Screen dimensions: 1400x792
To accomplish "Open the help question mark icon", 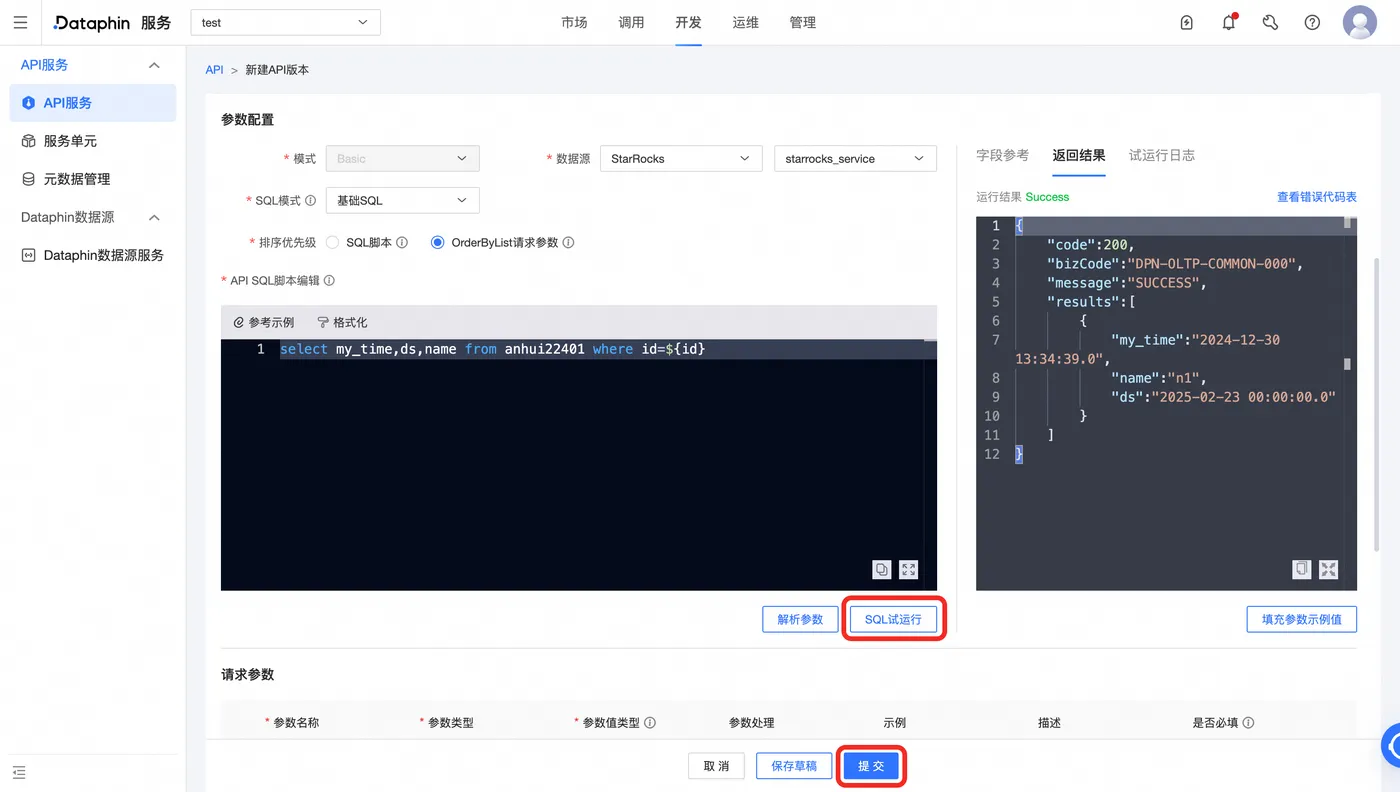I will click(x=1312, y=22).
